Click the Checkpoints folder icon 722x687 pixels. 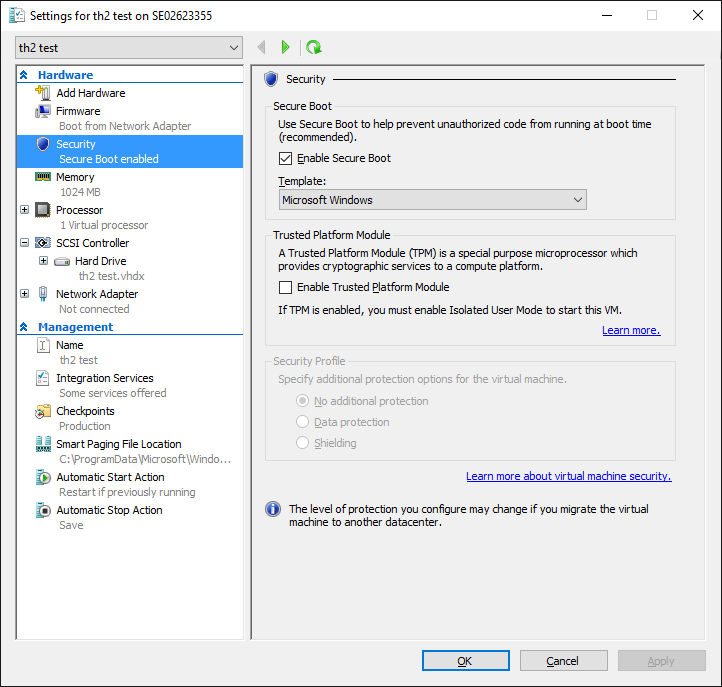(x=43, y=411)
